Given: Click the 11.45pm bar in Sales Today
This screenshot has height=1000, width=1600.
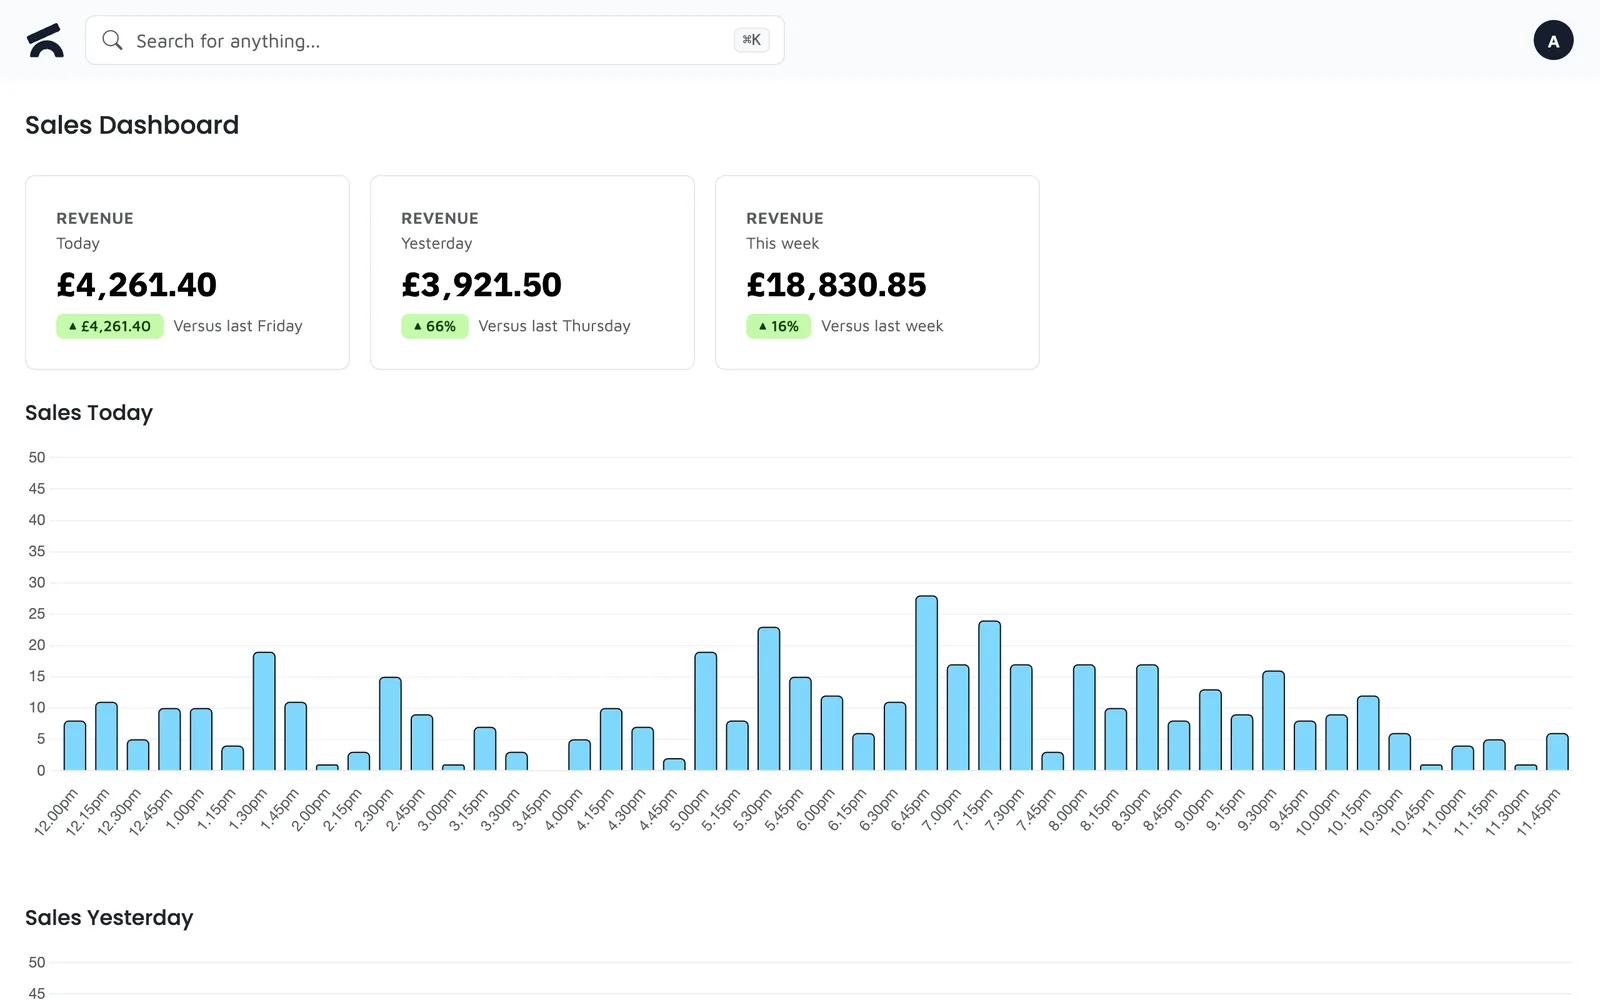Looking at the screenshot, I should click(1557, 752).
